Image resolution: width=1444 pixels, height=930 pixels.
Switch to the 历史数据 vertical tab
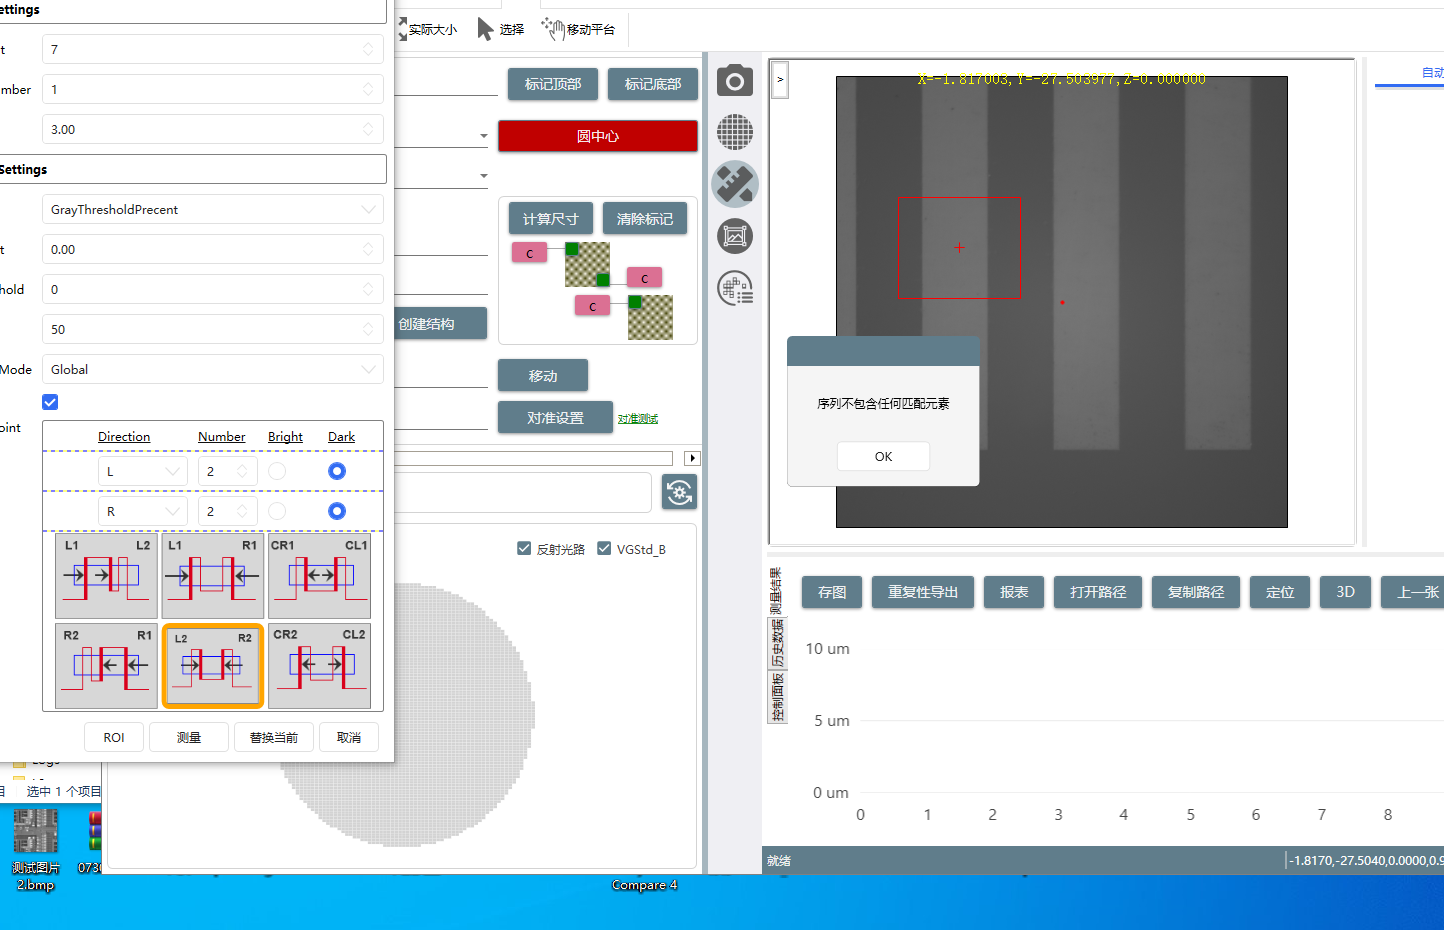point(777,642)
